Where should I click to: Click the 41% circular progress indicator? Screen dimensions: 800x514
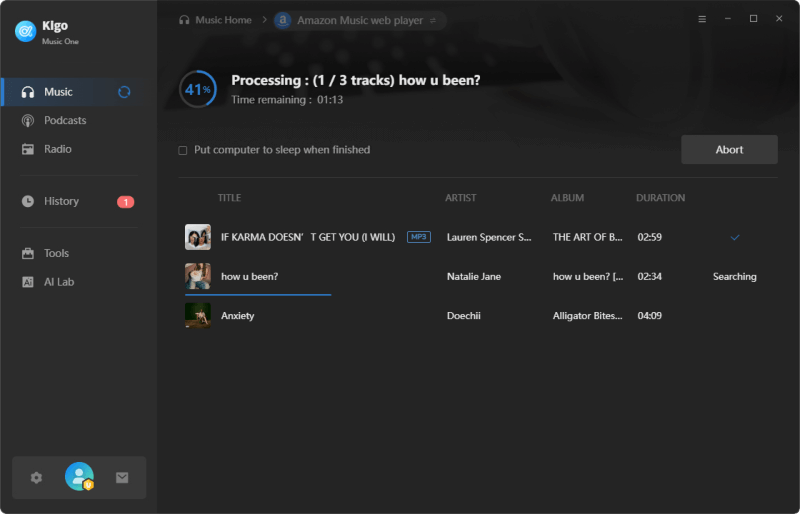click(198, 89)
